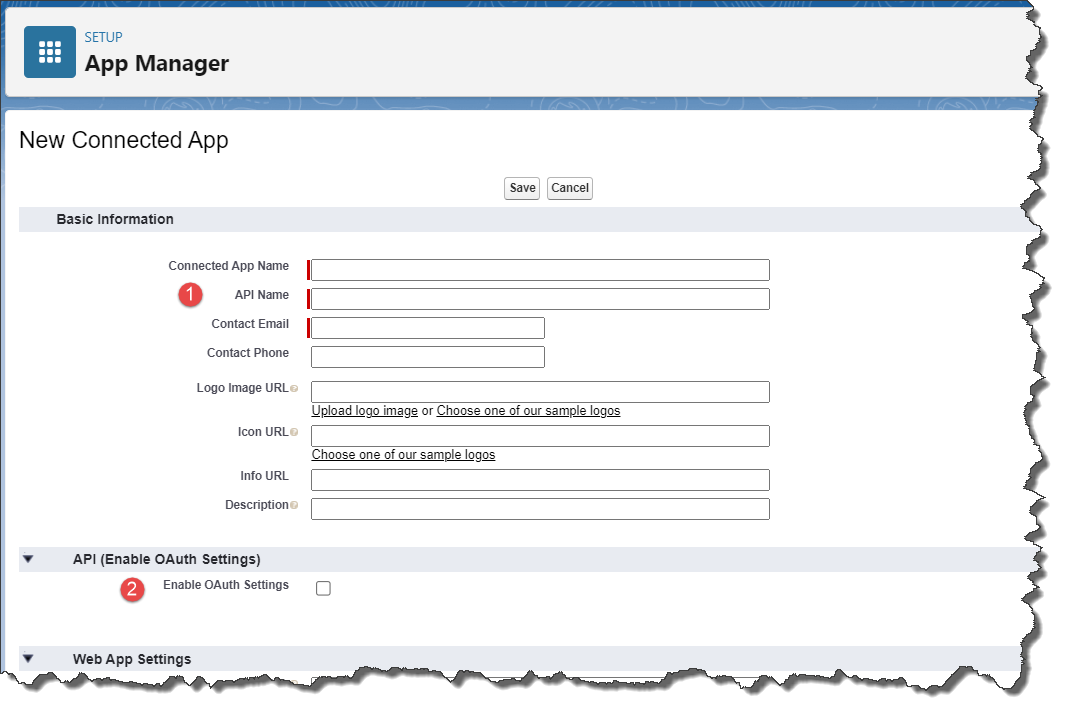This screenshot has height=713, width=1068.
Task: Click the Logo Image URL help icon
Action: (x=294, y=388)
